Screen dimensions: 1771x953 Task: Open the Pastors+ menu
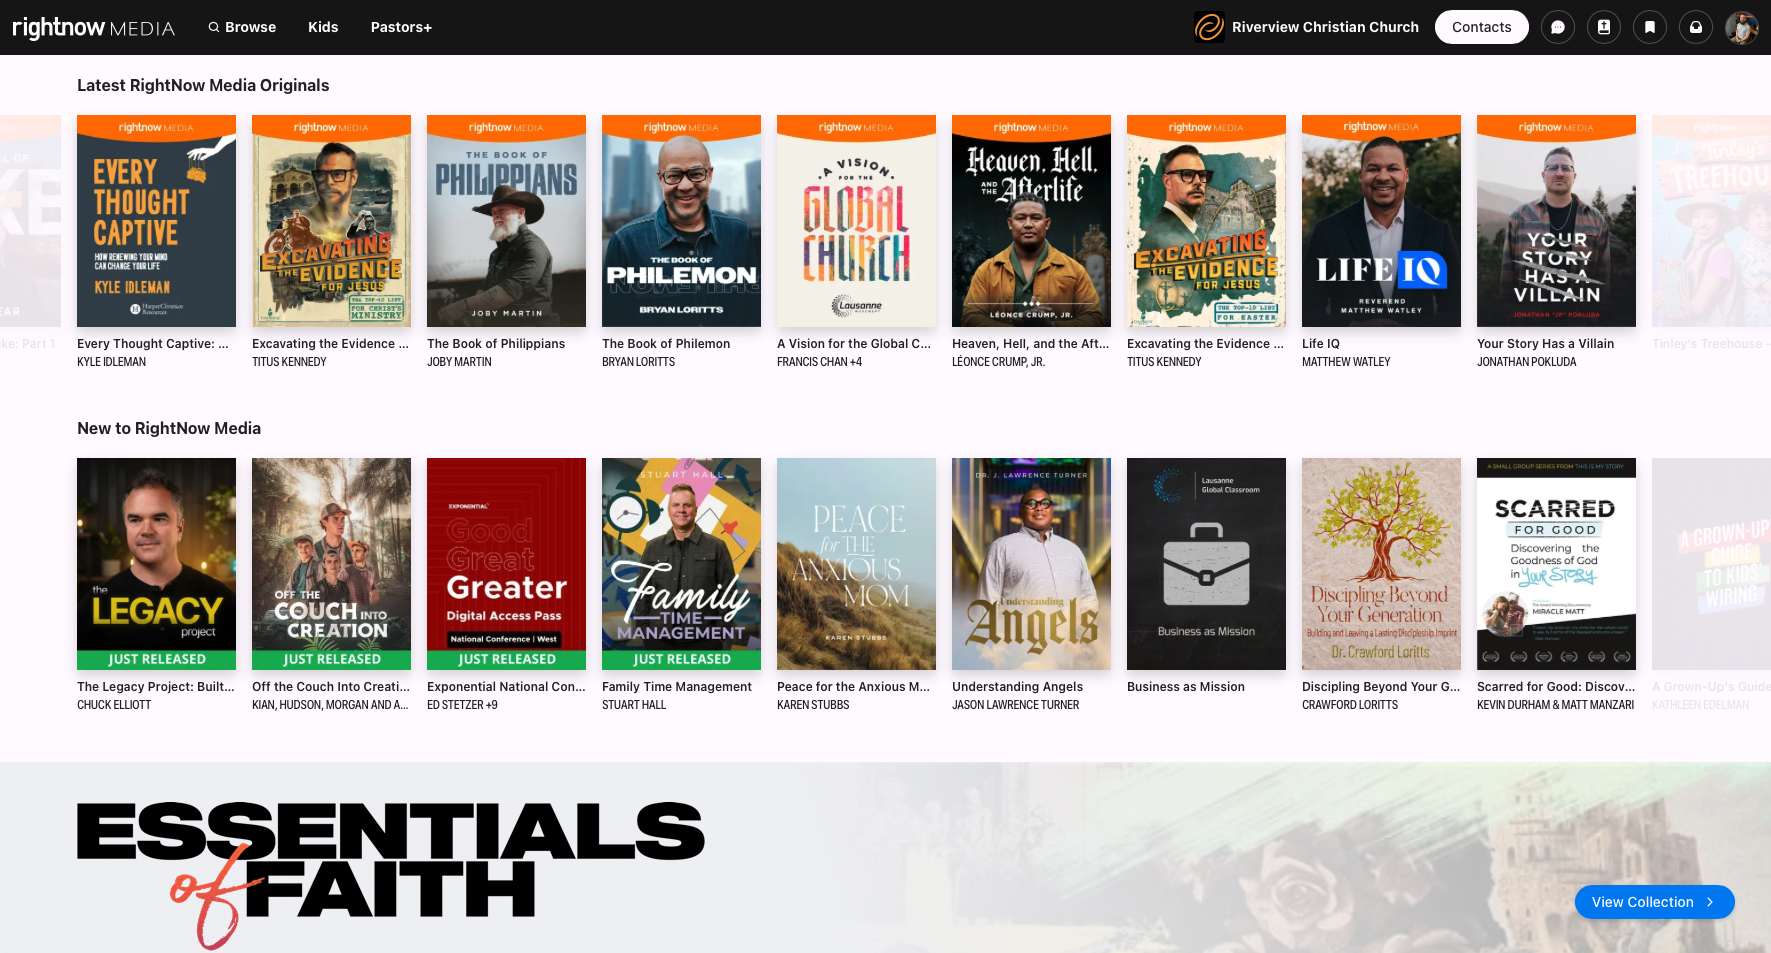(x=401, y=27)
